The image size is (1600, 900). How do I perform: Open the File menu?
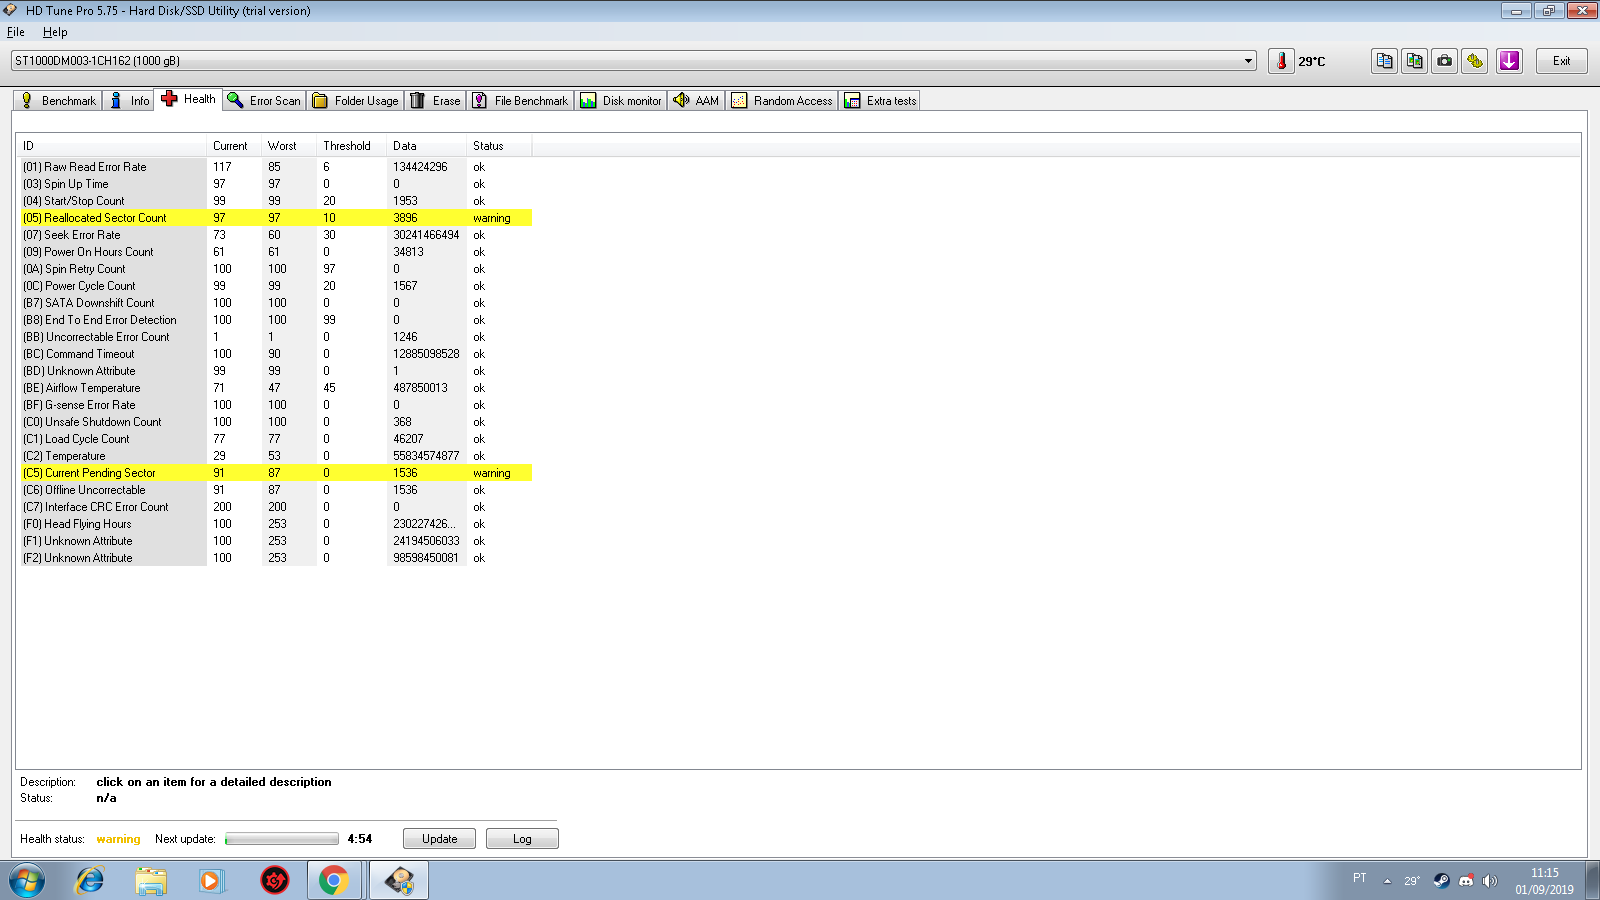16,32
